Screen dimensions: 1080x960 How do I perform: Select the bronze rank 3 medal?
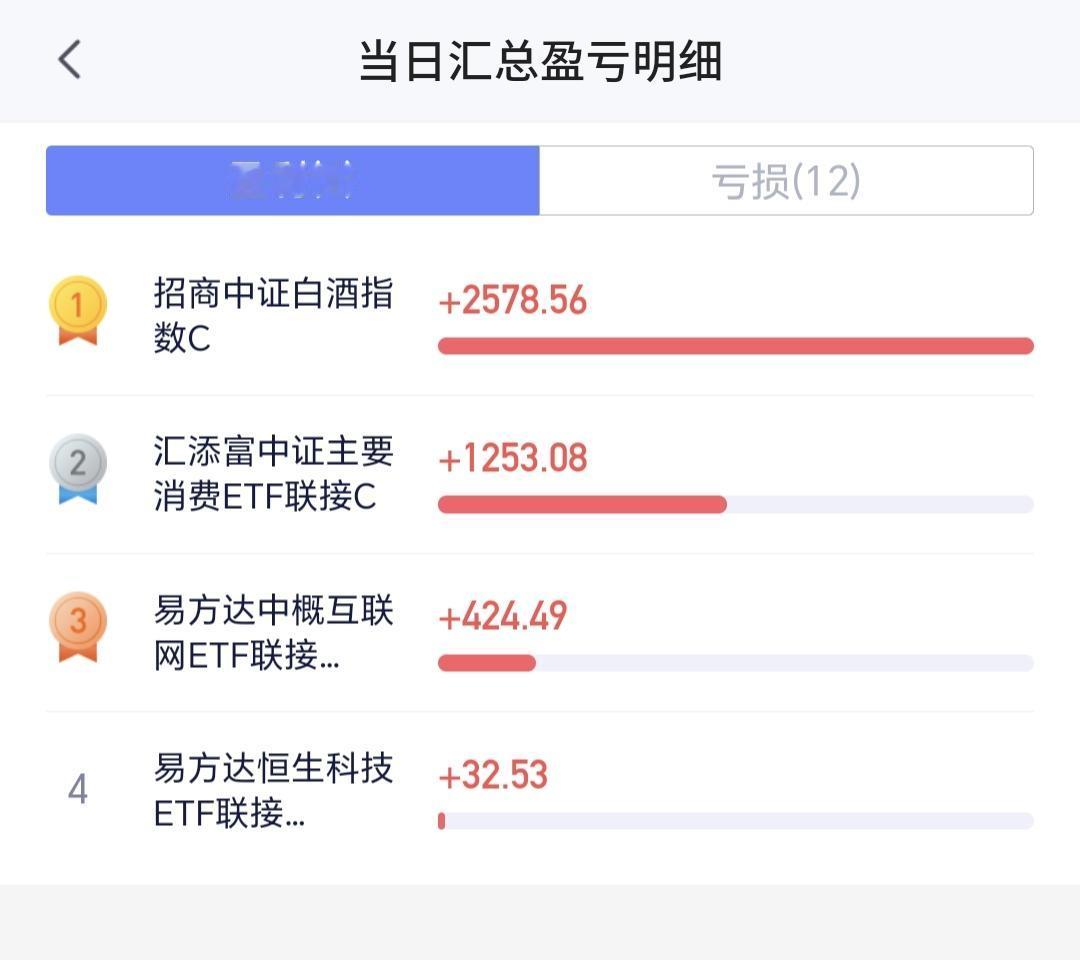[78, 627]
